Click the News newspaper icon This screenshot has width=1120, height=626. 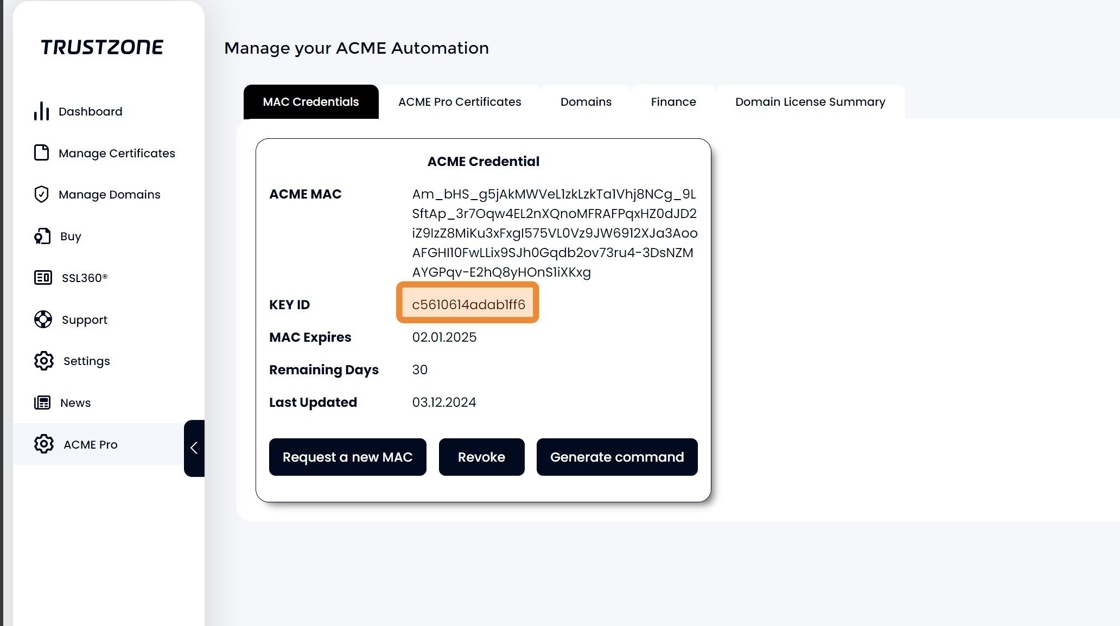[x=42, y=402]
